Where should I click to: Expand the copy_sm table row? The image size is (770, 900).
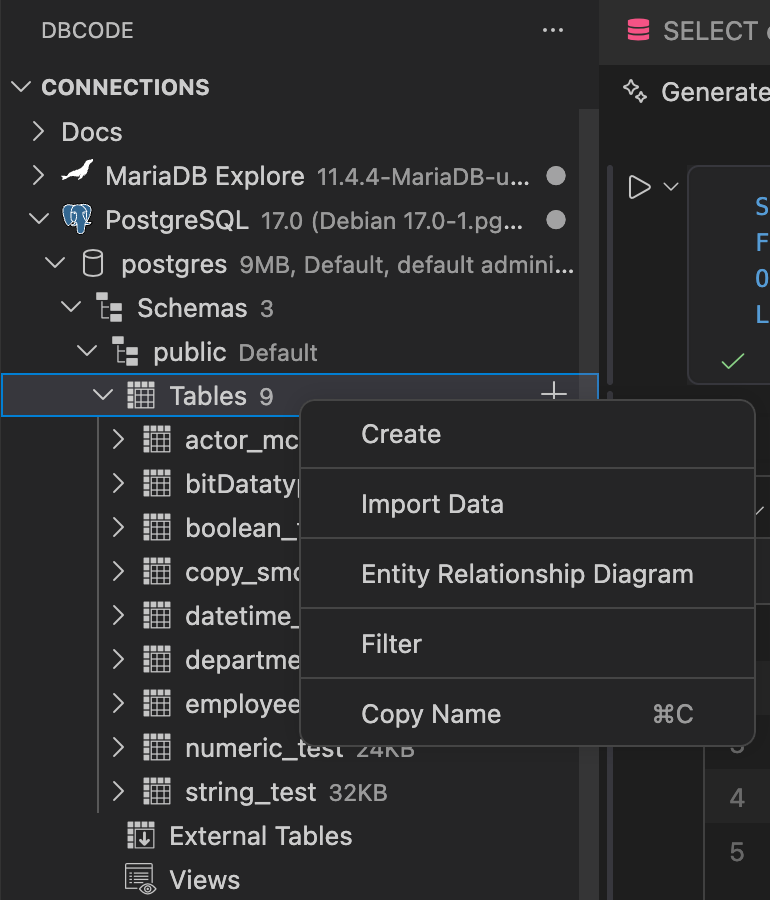point(118,571)
